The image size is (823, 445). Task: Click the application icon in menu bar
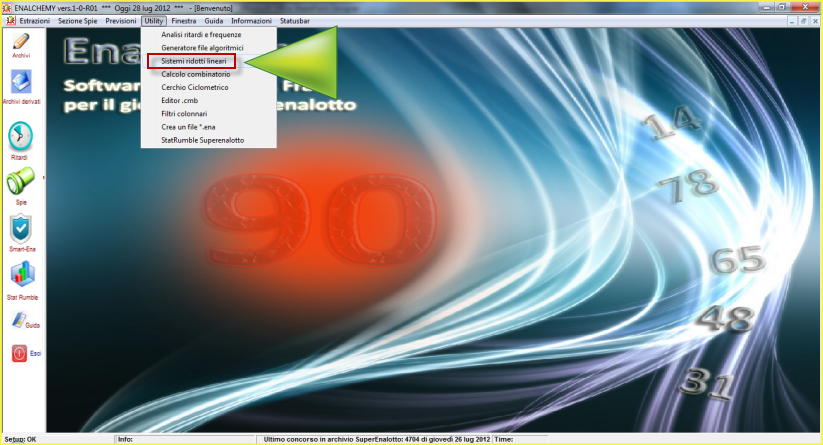tap(10, 21)
